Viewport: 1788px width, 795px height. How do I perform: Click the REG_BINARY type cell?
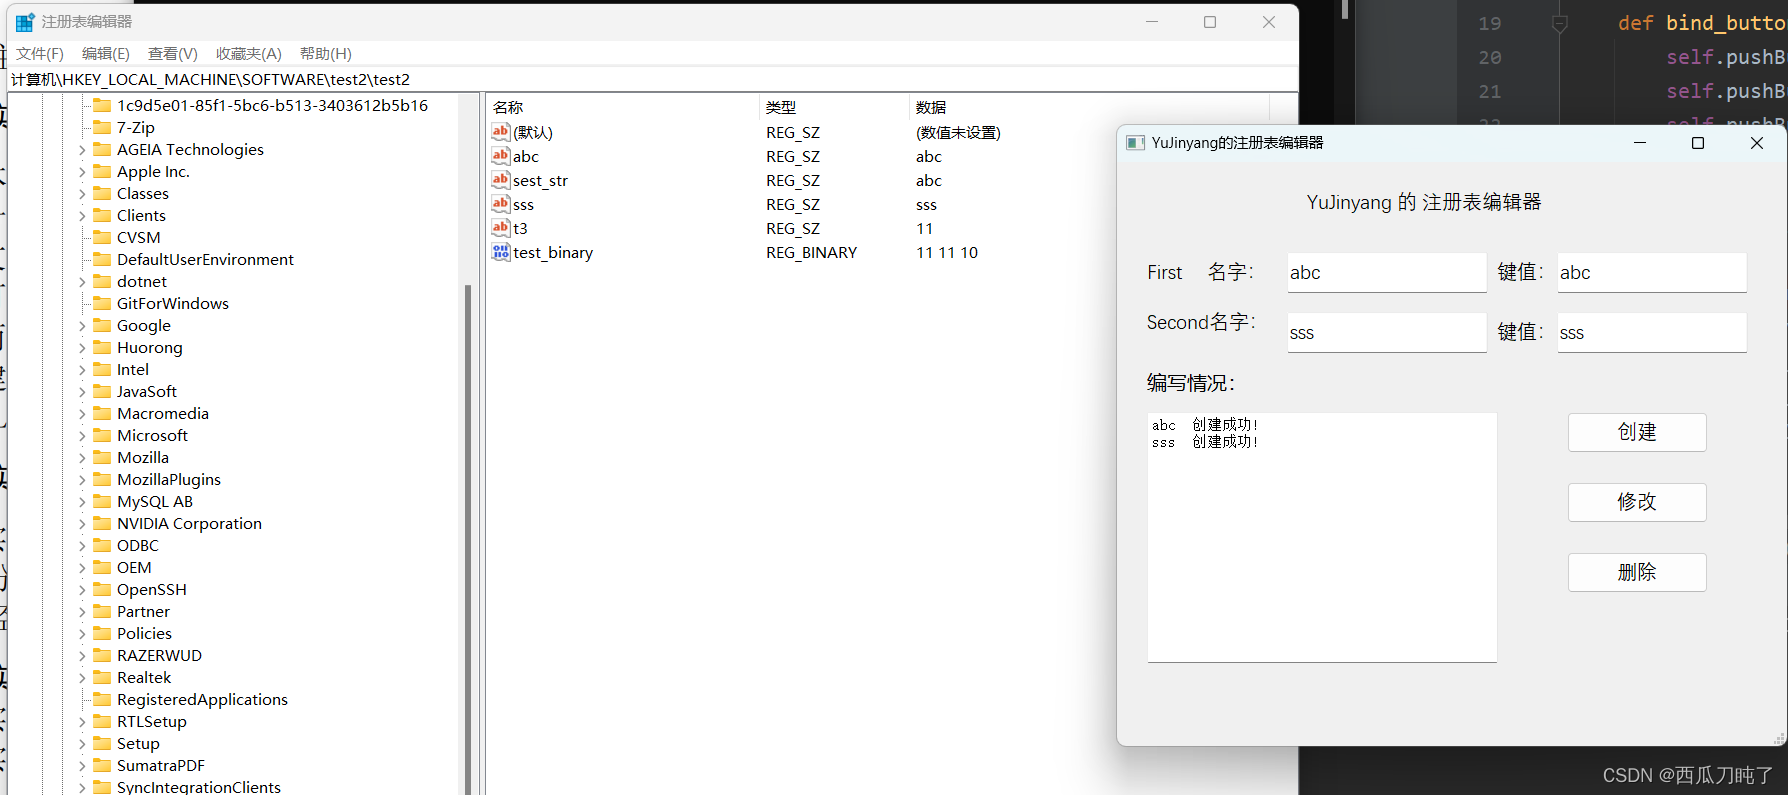click(812, 252)
